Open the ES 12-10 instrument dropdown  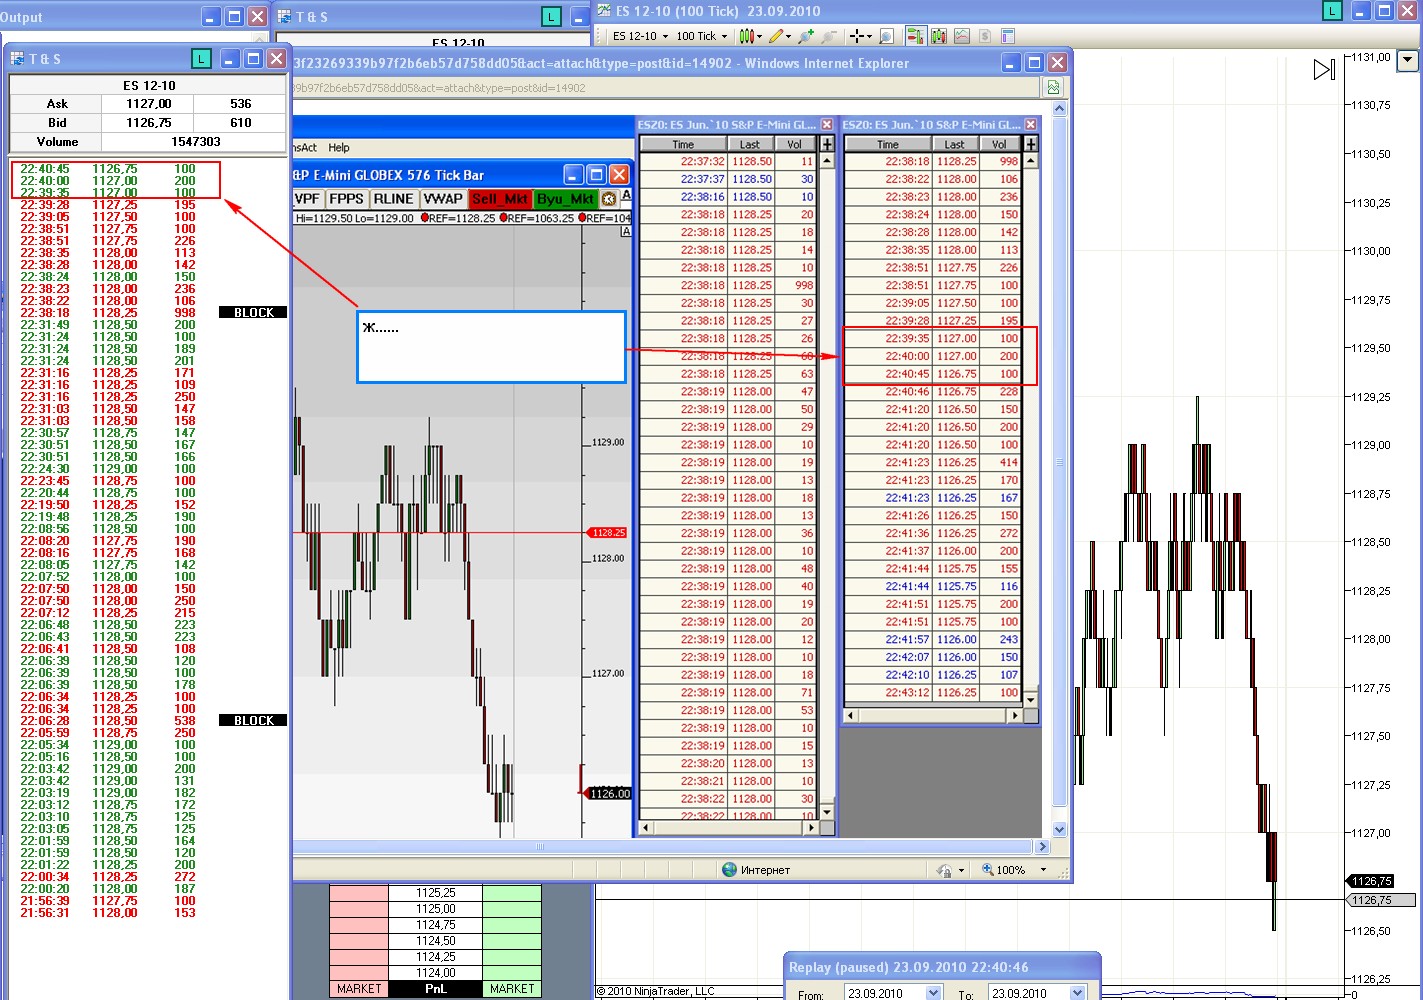click(x=640, y=36)
